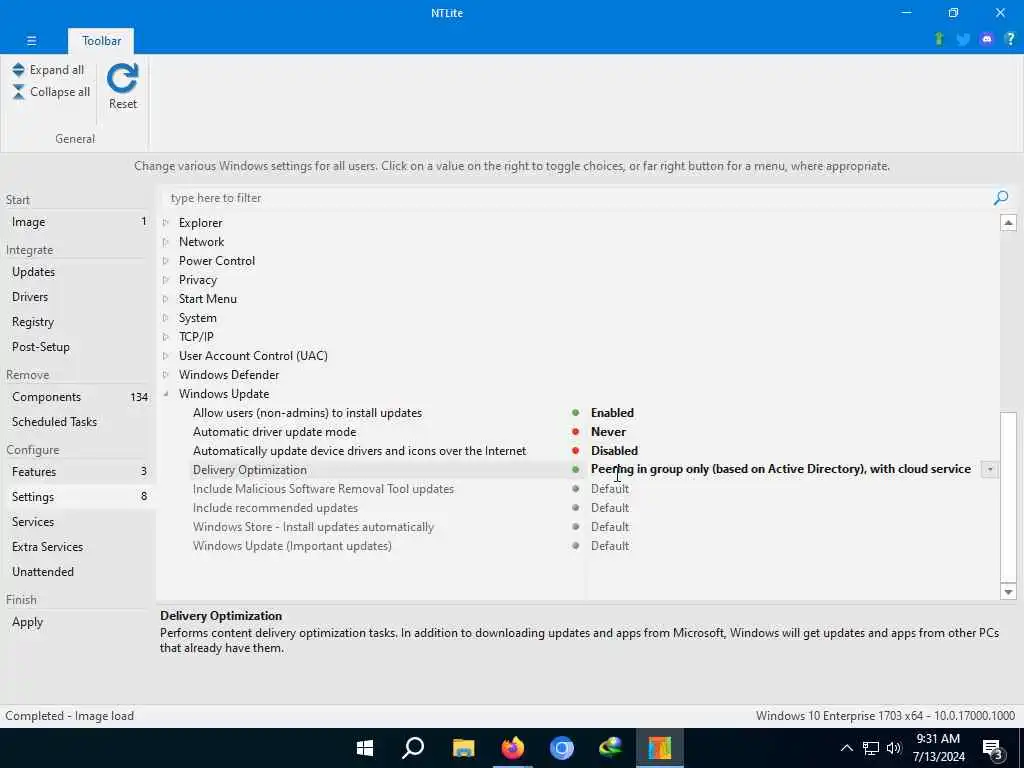The width and height of the screenshot is (1024, 768).
Task: Open the Image page in sidebar
Action: 78,222
